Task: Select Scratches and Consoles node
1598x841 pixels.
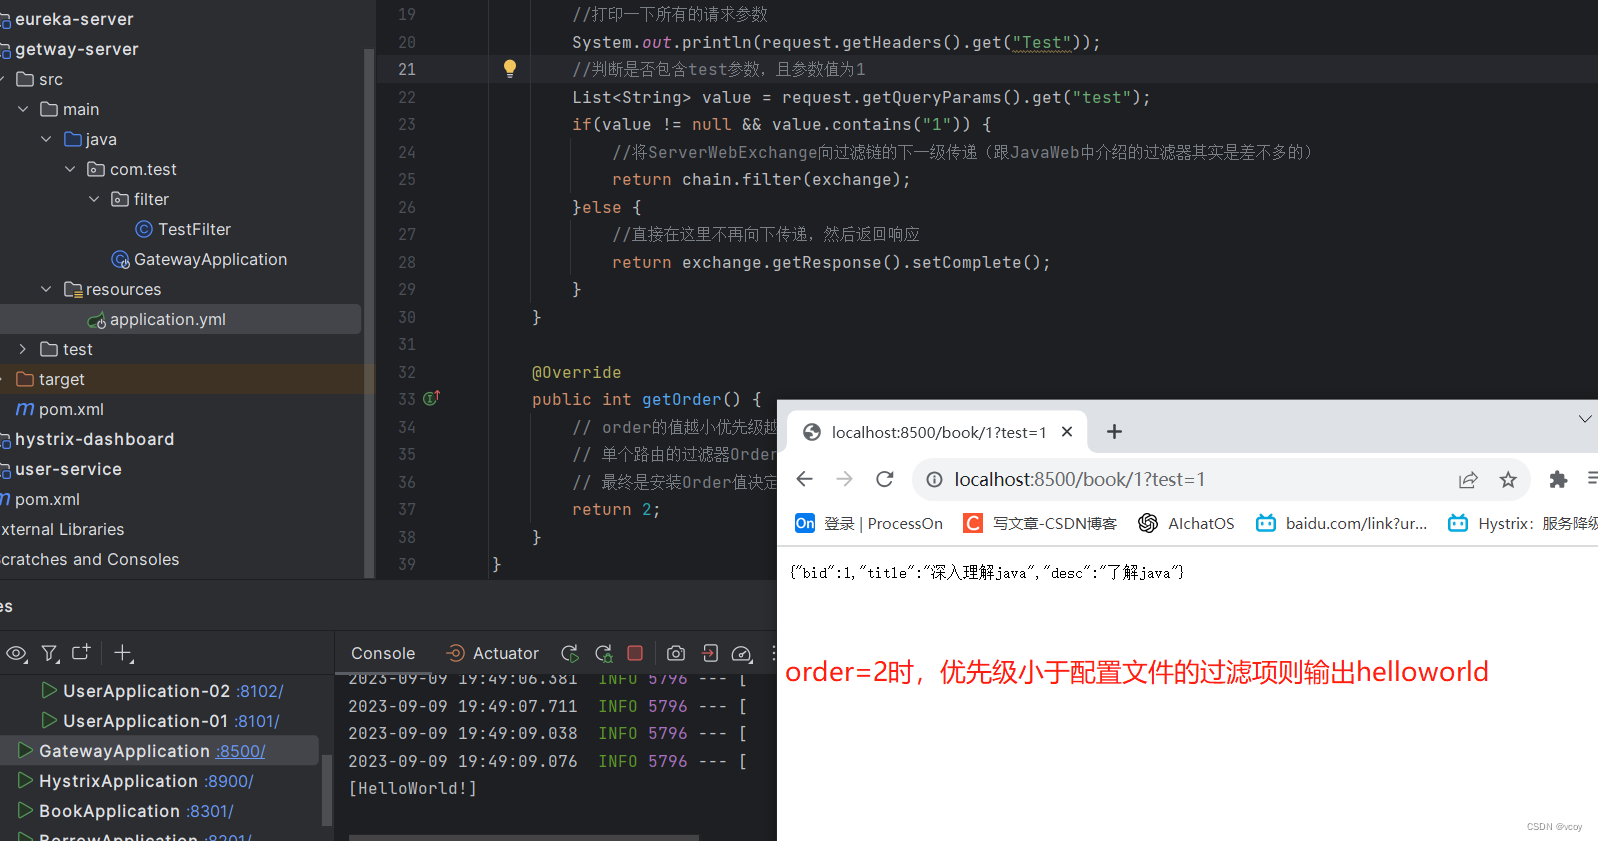Action: (90, 559)
